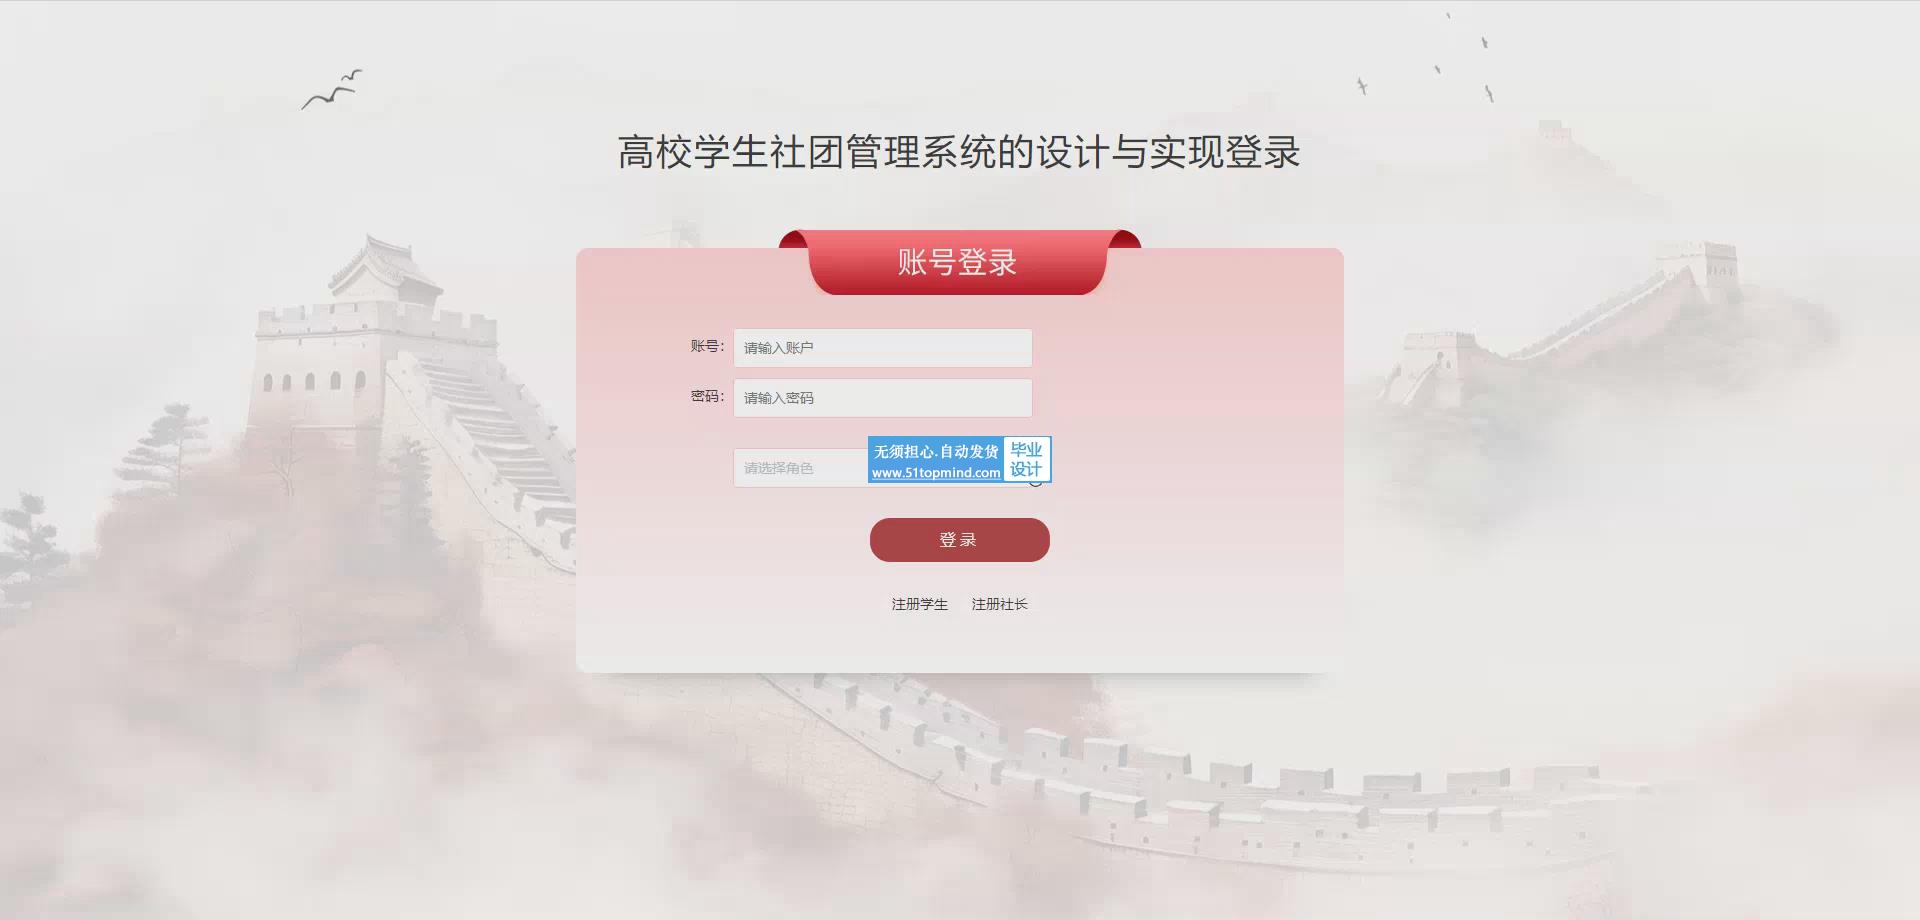Click the 无须担心.自动发货 watermark text
The width and height of the screenshot is (1920, 920).
click(x=936, y=451)
